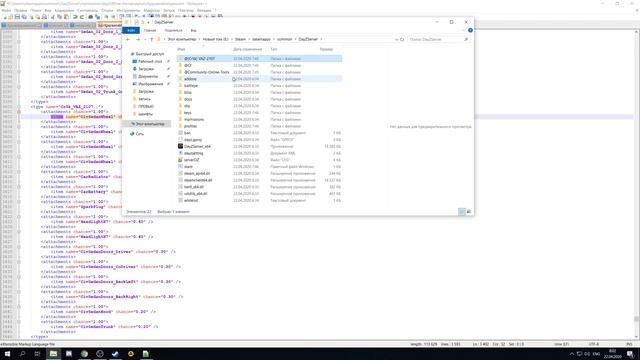Click the Cut icon in Notepad++ toolbar

click(53, 17)
